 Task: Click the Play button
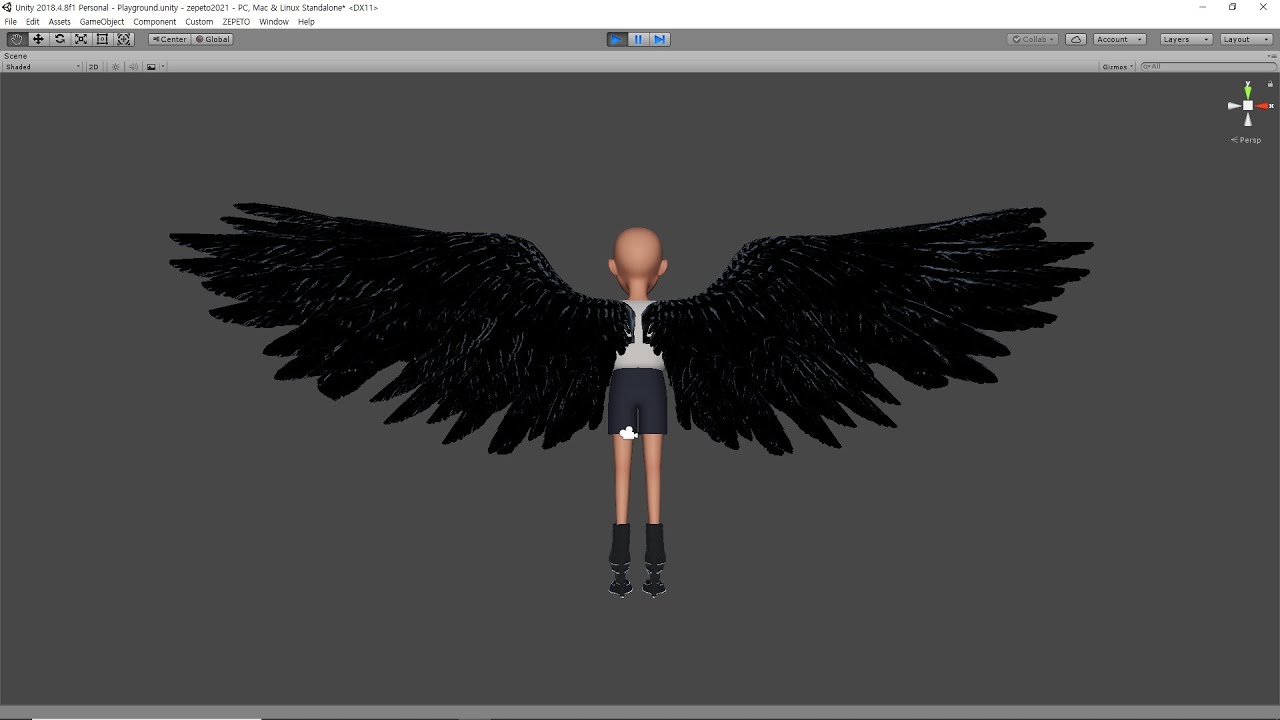(616, 39)
